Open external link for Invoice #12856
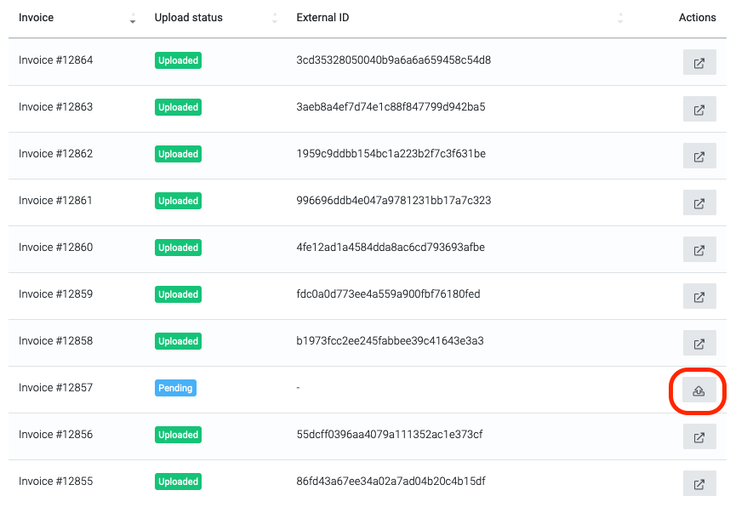The width and height of the screenshot is (730, 507). tap(699, 437)
